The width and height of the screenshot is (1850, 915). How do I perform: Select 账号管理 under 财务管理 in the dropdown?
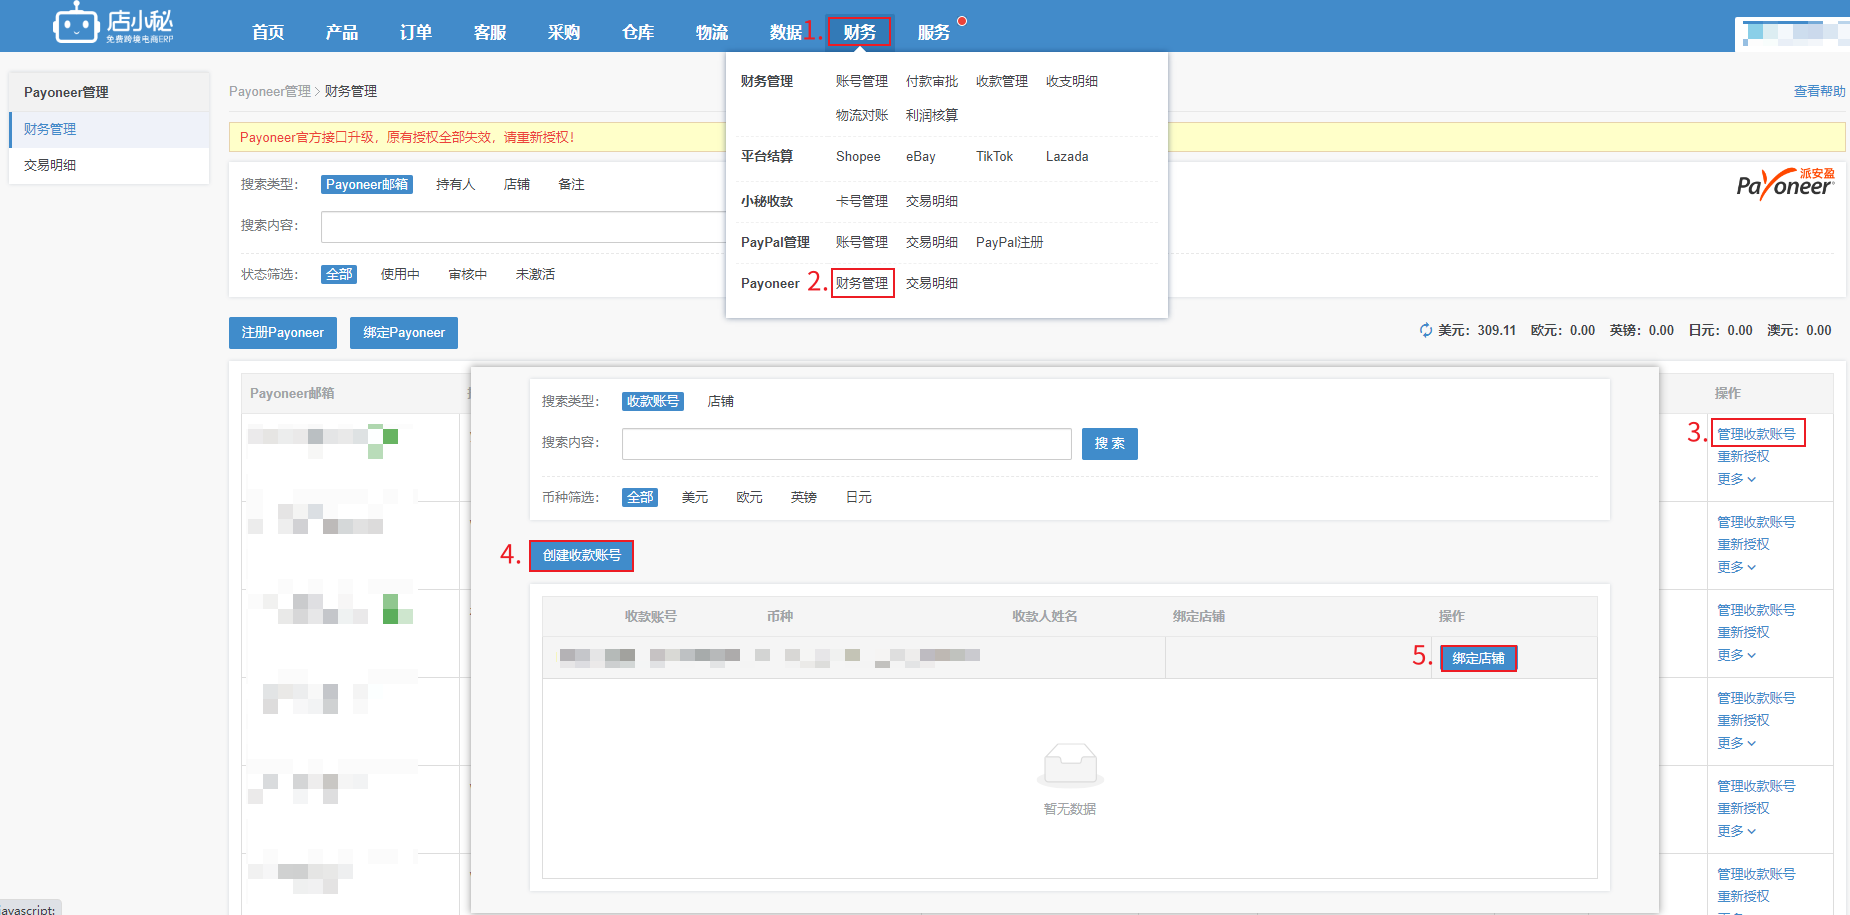(862, 81)
